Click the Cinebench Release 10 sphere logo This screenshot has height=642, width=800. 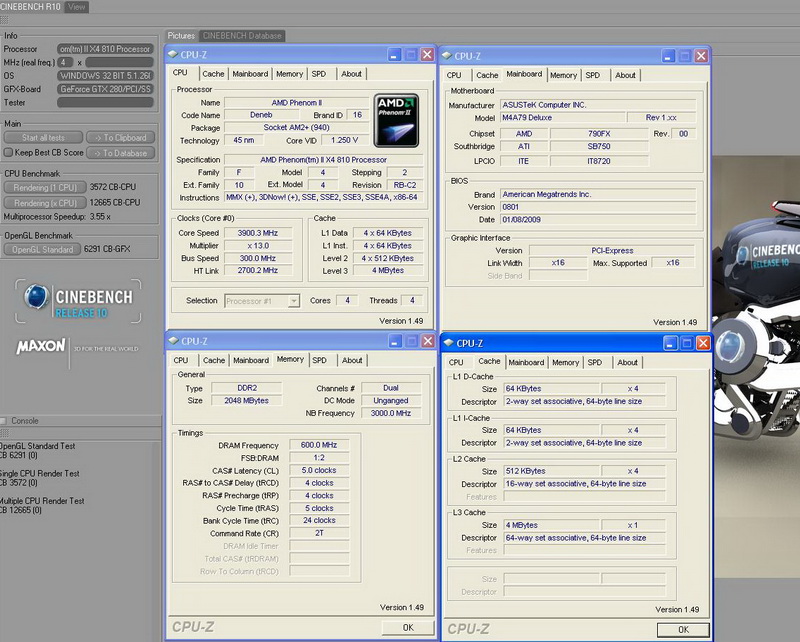tap(37, 296)
